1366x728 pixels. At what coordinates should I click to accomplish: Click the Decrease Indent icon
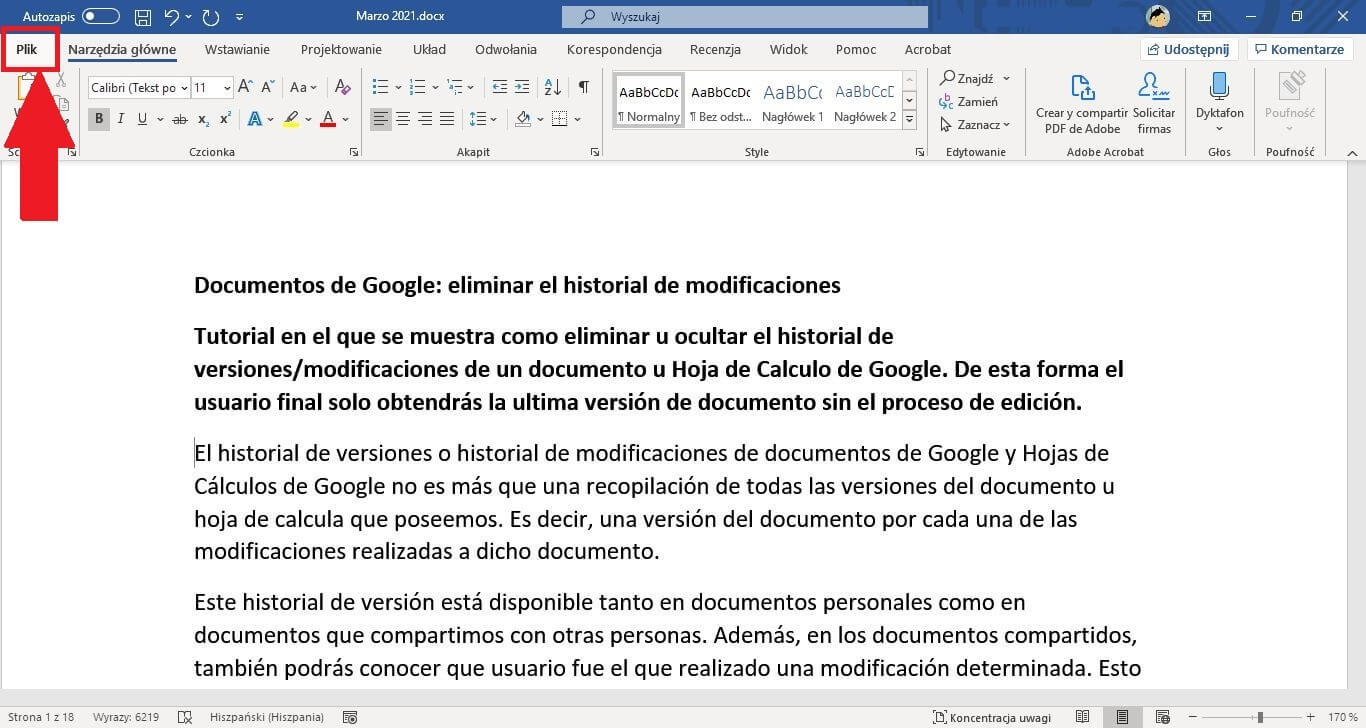coord(499,88)
